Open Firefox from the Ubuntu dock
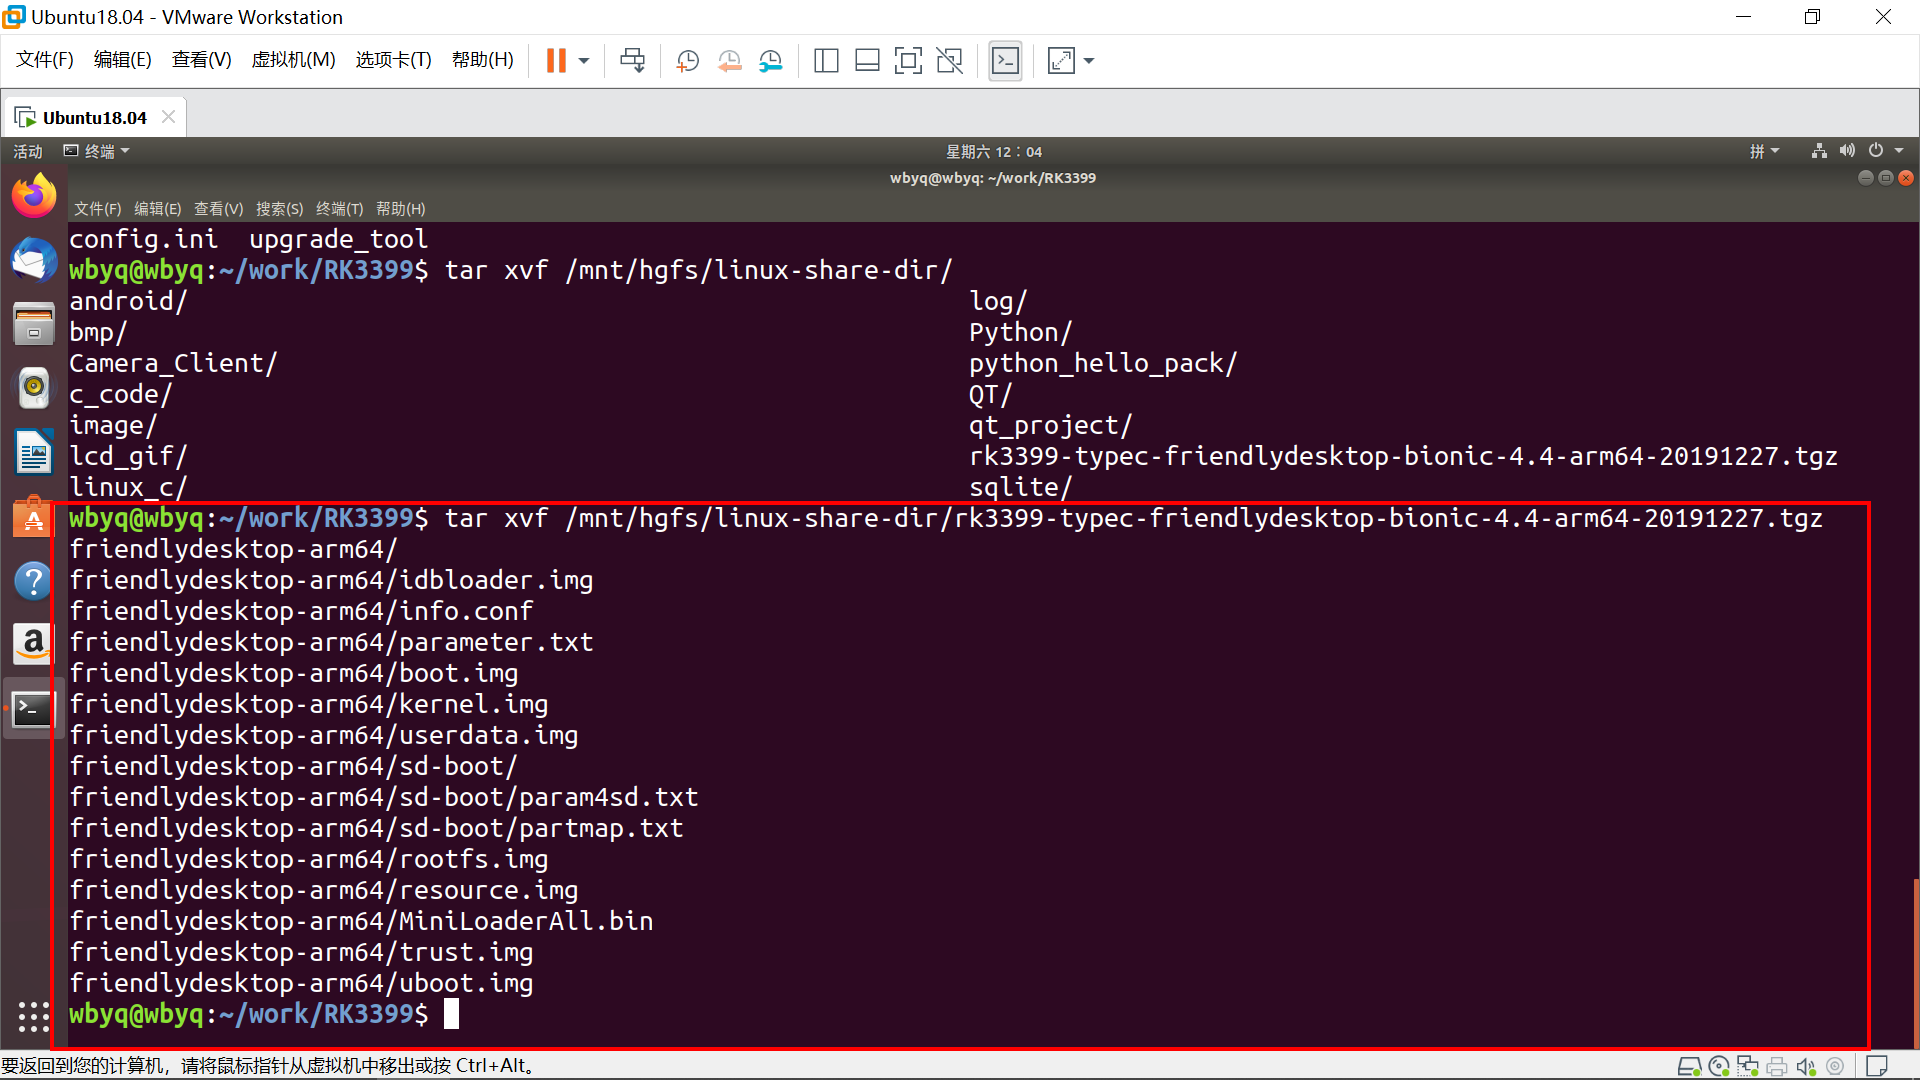This screenshot has height=1080, width=1920. pyautogui.click(x=33, y=195)
